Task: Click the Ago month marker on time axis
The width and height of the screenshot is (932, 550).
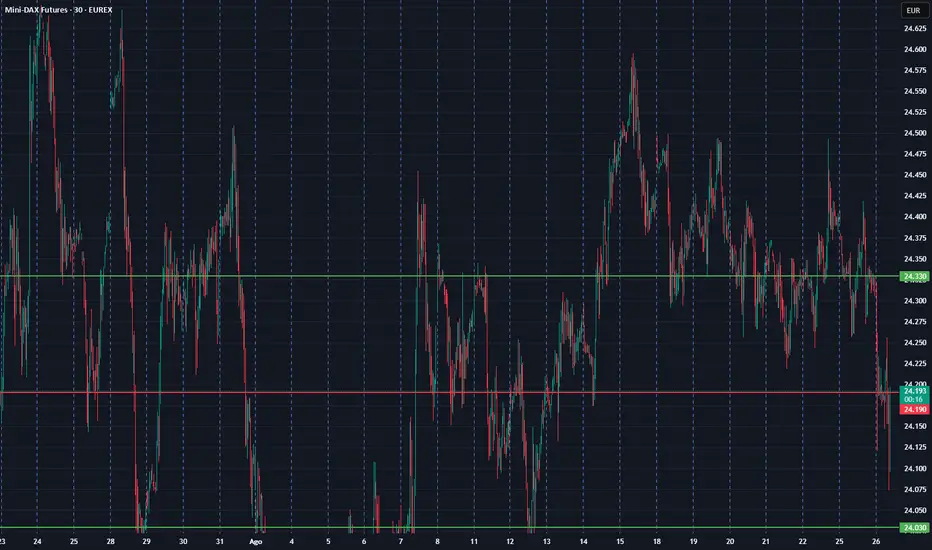Action: 255,541
